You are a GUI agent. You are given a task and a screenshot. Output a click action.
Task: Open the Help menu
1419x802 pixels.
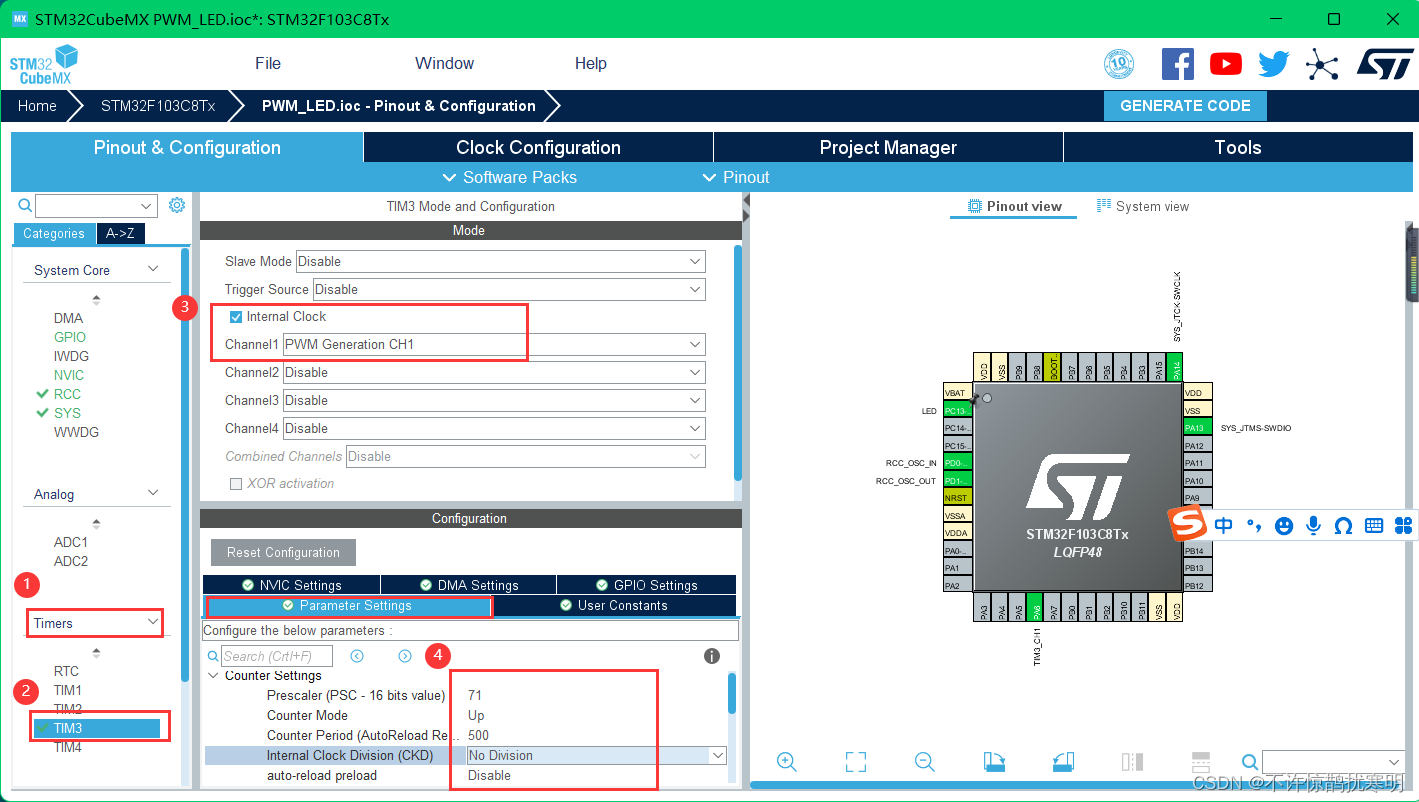point(590,63)
